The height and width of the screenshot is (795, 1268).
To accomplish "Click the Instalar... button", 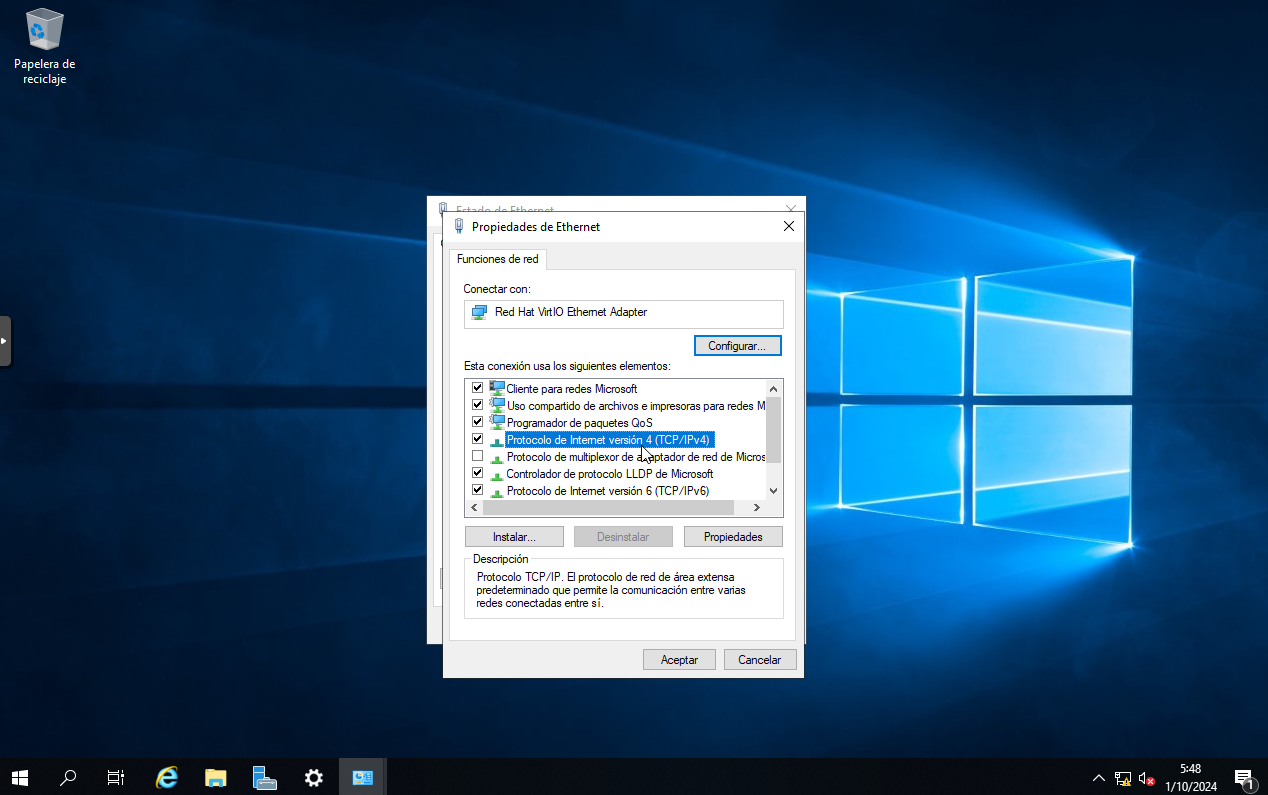I will (x=514, y=537).
